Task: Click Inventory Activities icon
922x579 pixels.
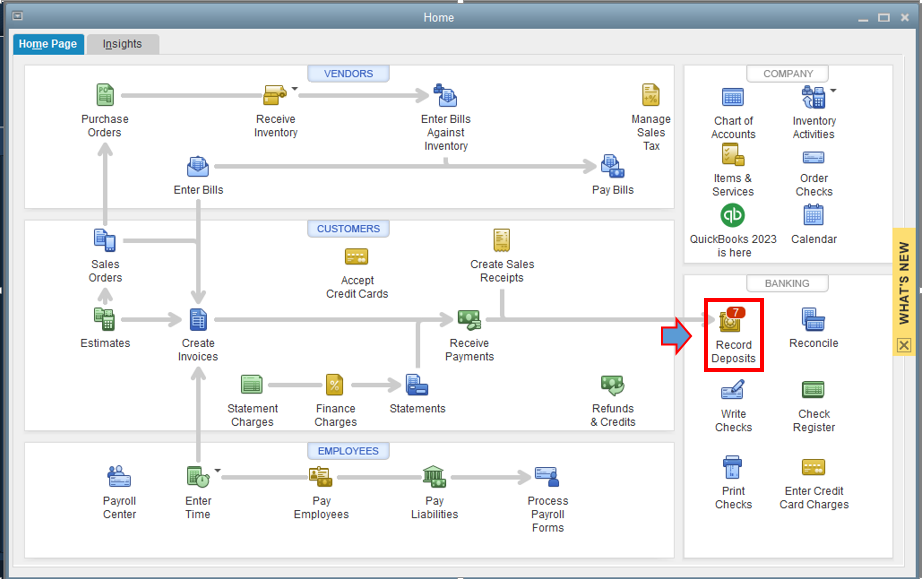Action: coord(814,96)
